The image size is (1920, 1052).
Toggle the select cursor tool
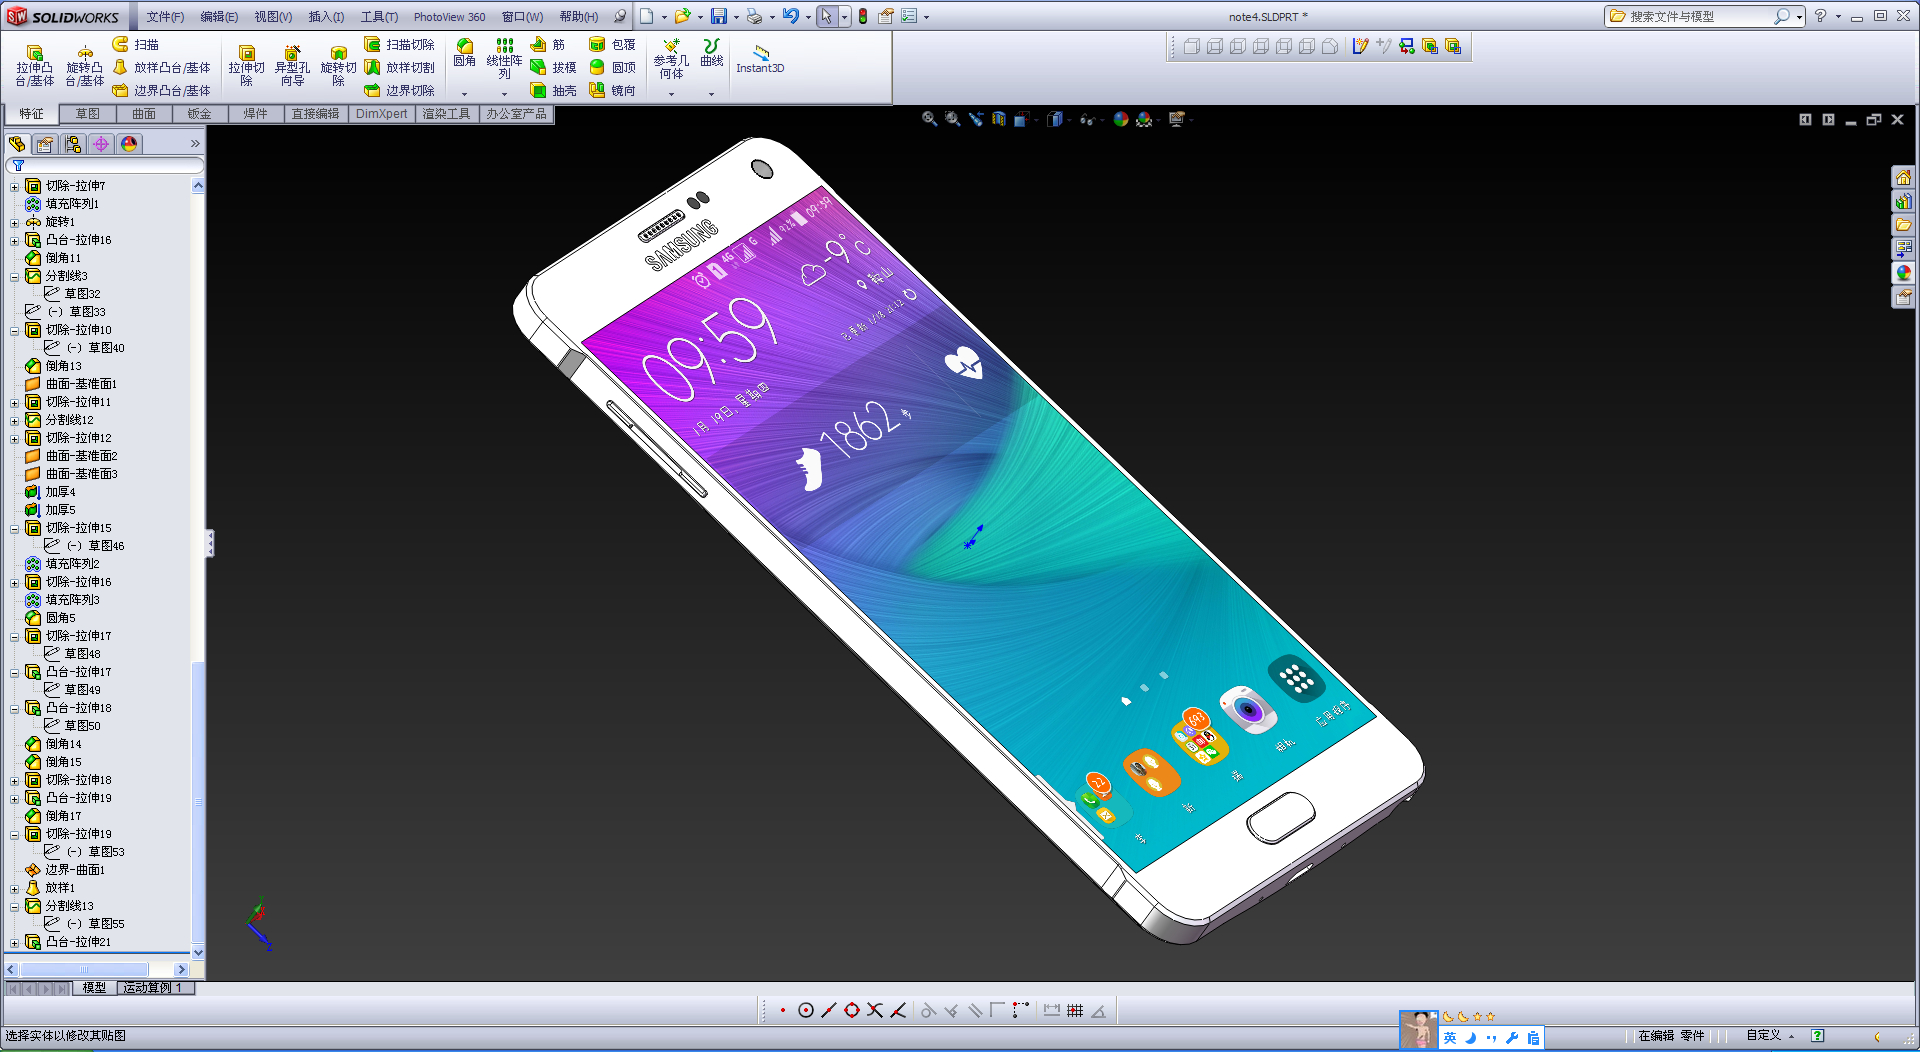coord(826,16)
